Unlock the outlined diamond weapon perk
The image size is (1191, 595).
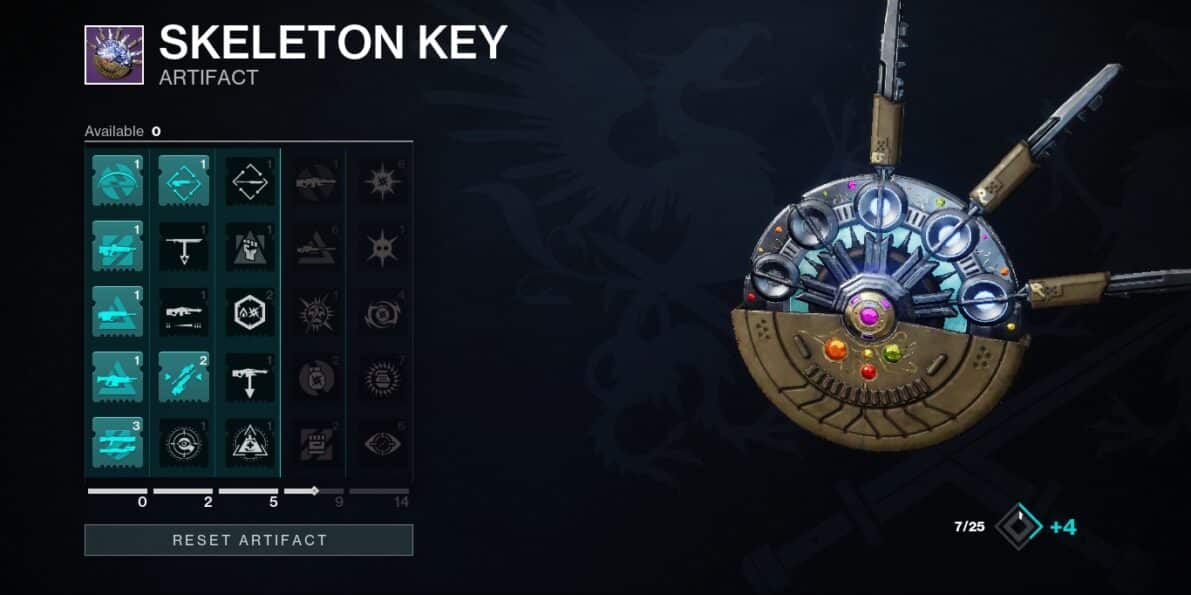tap(250, 181)
